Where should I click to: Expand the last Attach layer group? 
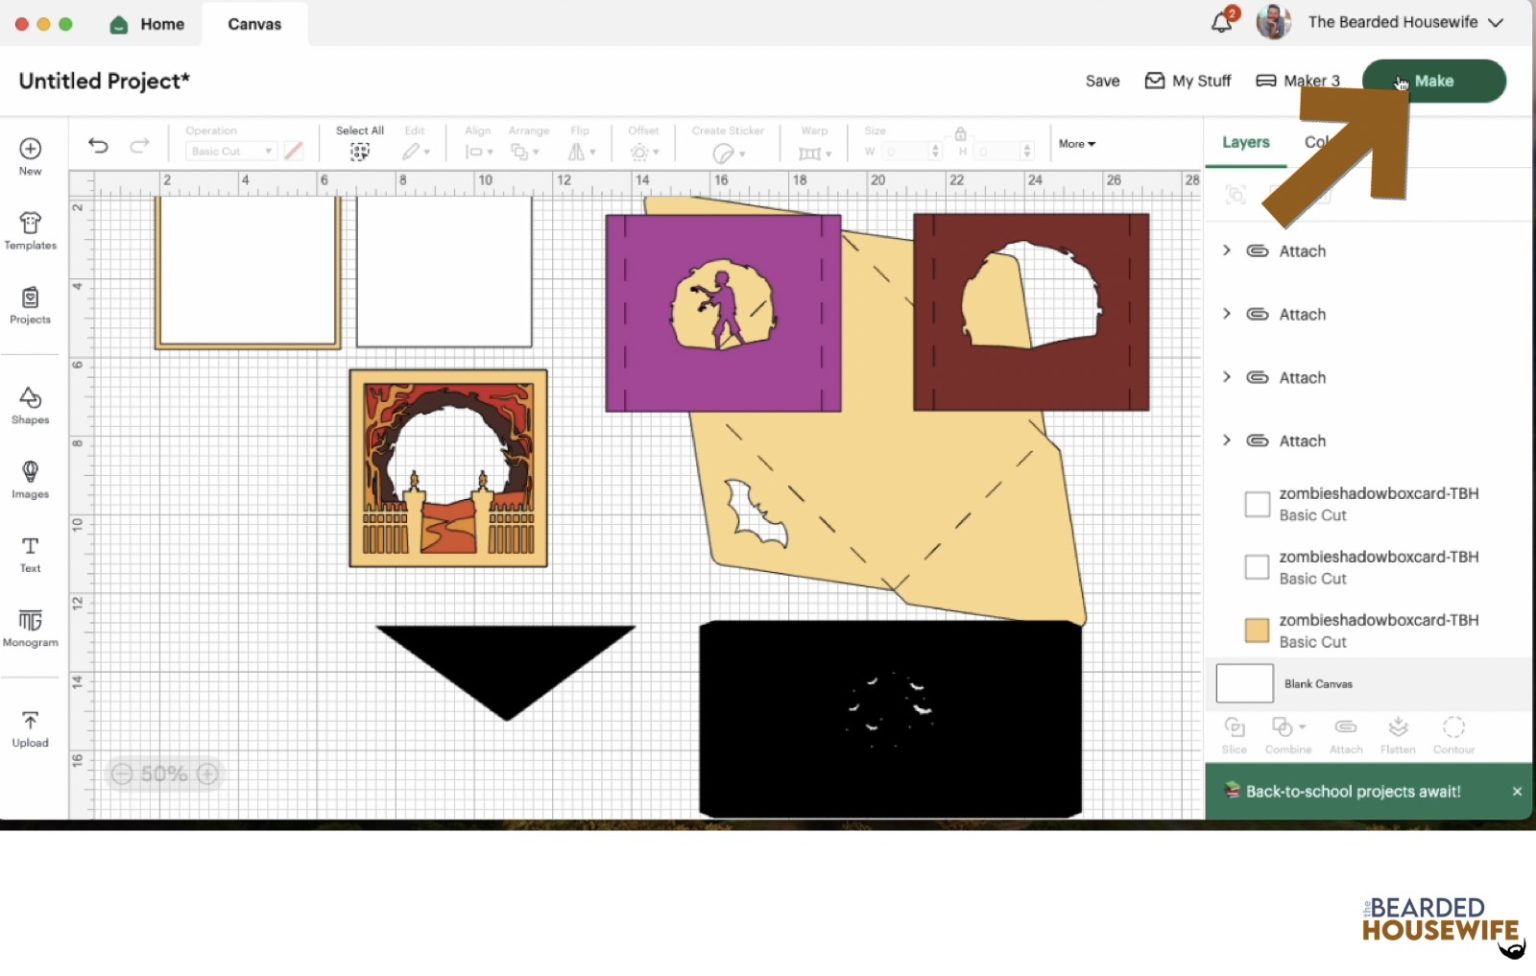[1227, 440]
